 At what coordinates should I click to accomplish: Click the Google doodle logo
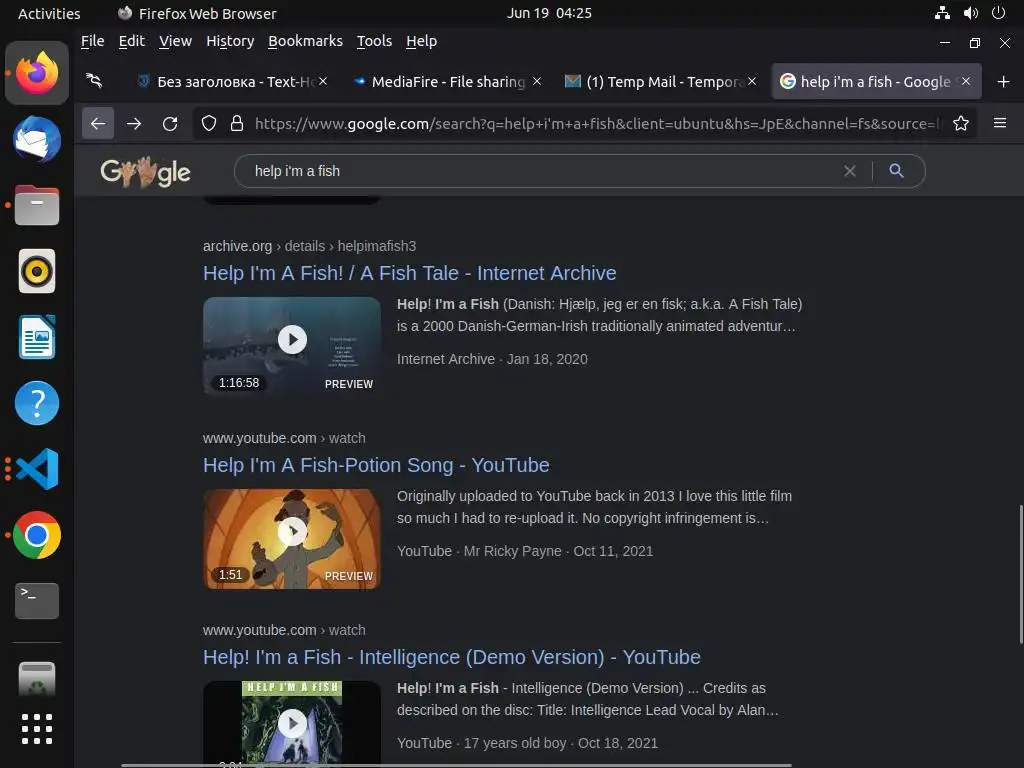[x=145, y=172]
